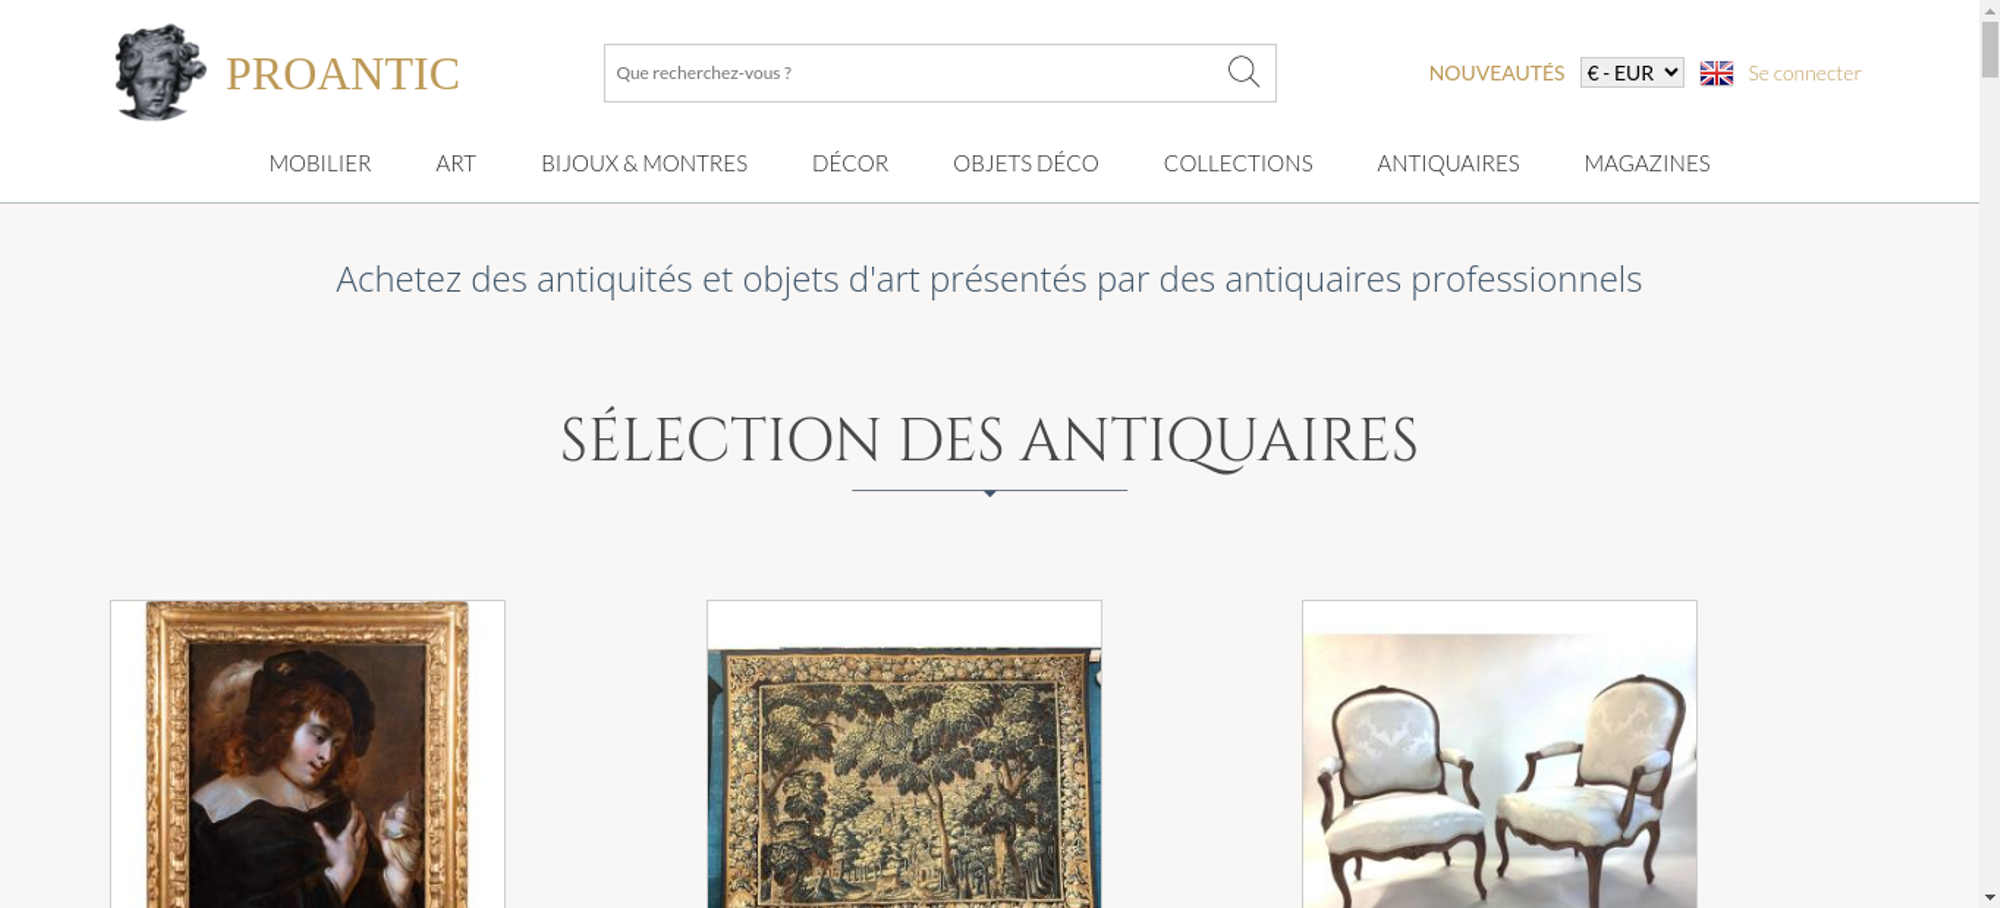Click the PROANTIC brand name text
The height and width of the screenshot is (908, 2000).
(x=342, y=74)
